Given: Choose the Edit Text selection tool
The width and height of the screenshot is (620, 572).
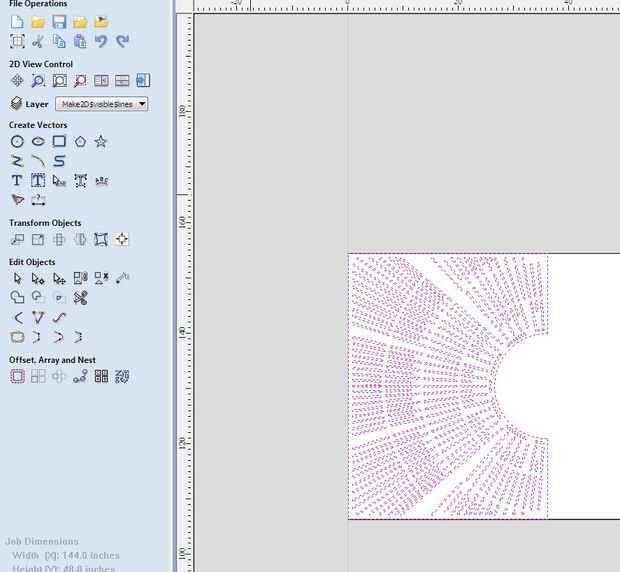Looking at the screenshot, I should [x=59, y=181].
